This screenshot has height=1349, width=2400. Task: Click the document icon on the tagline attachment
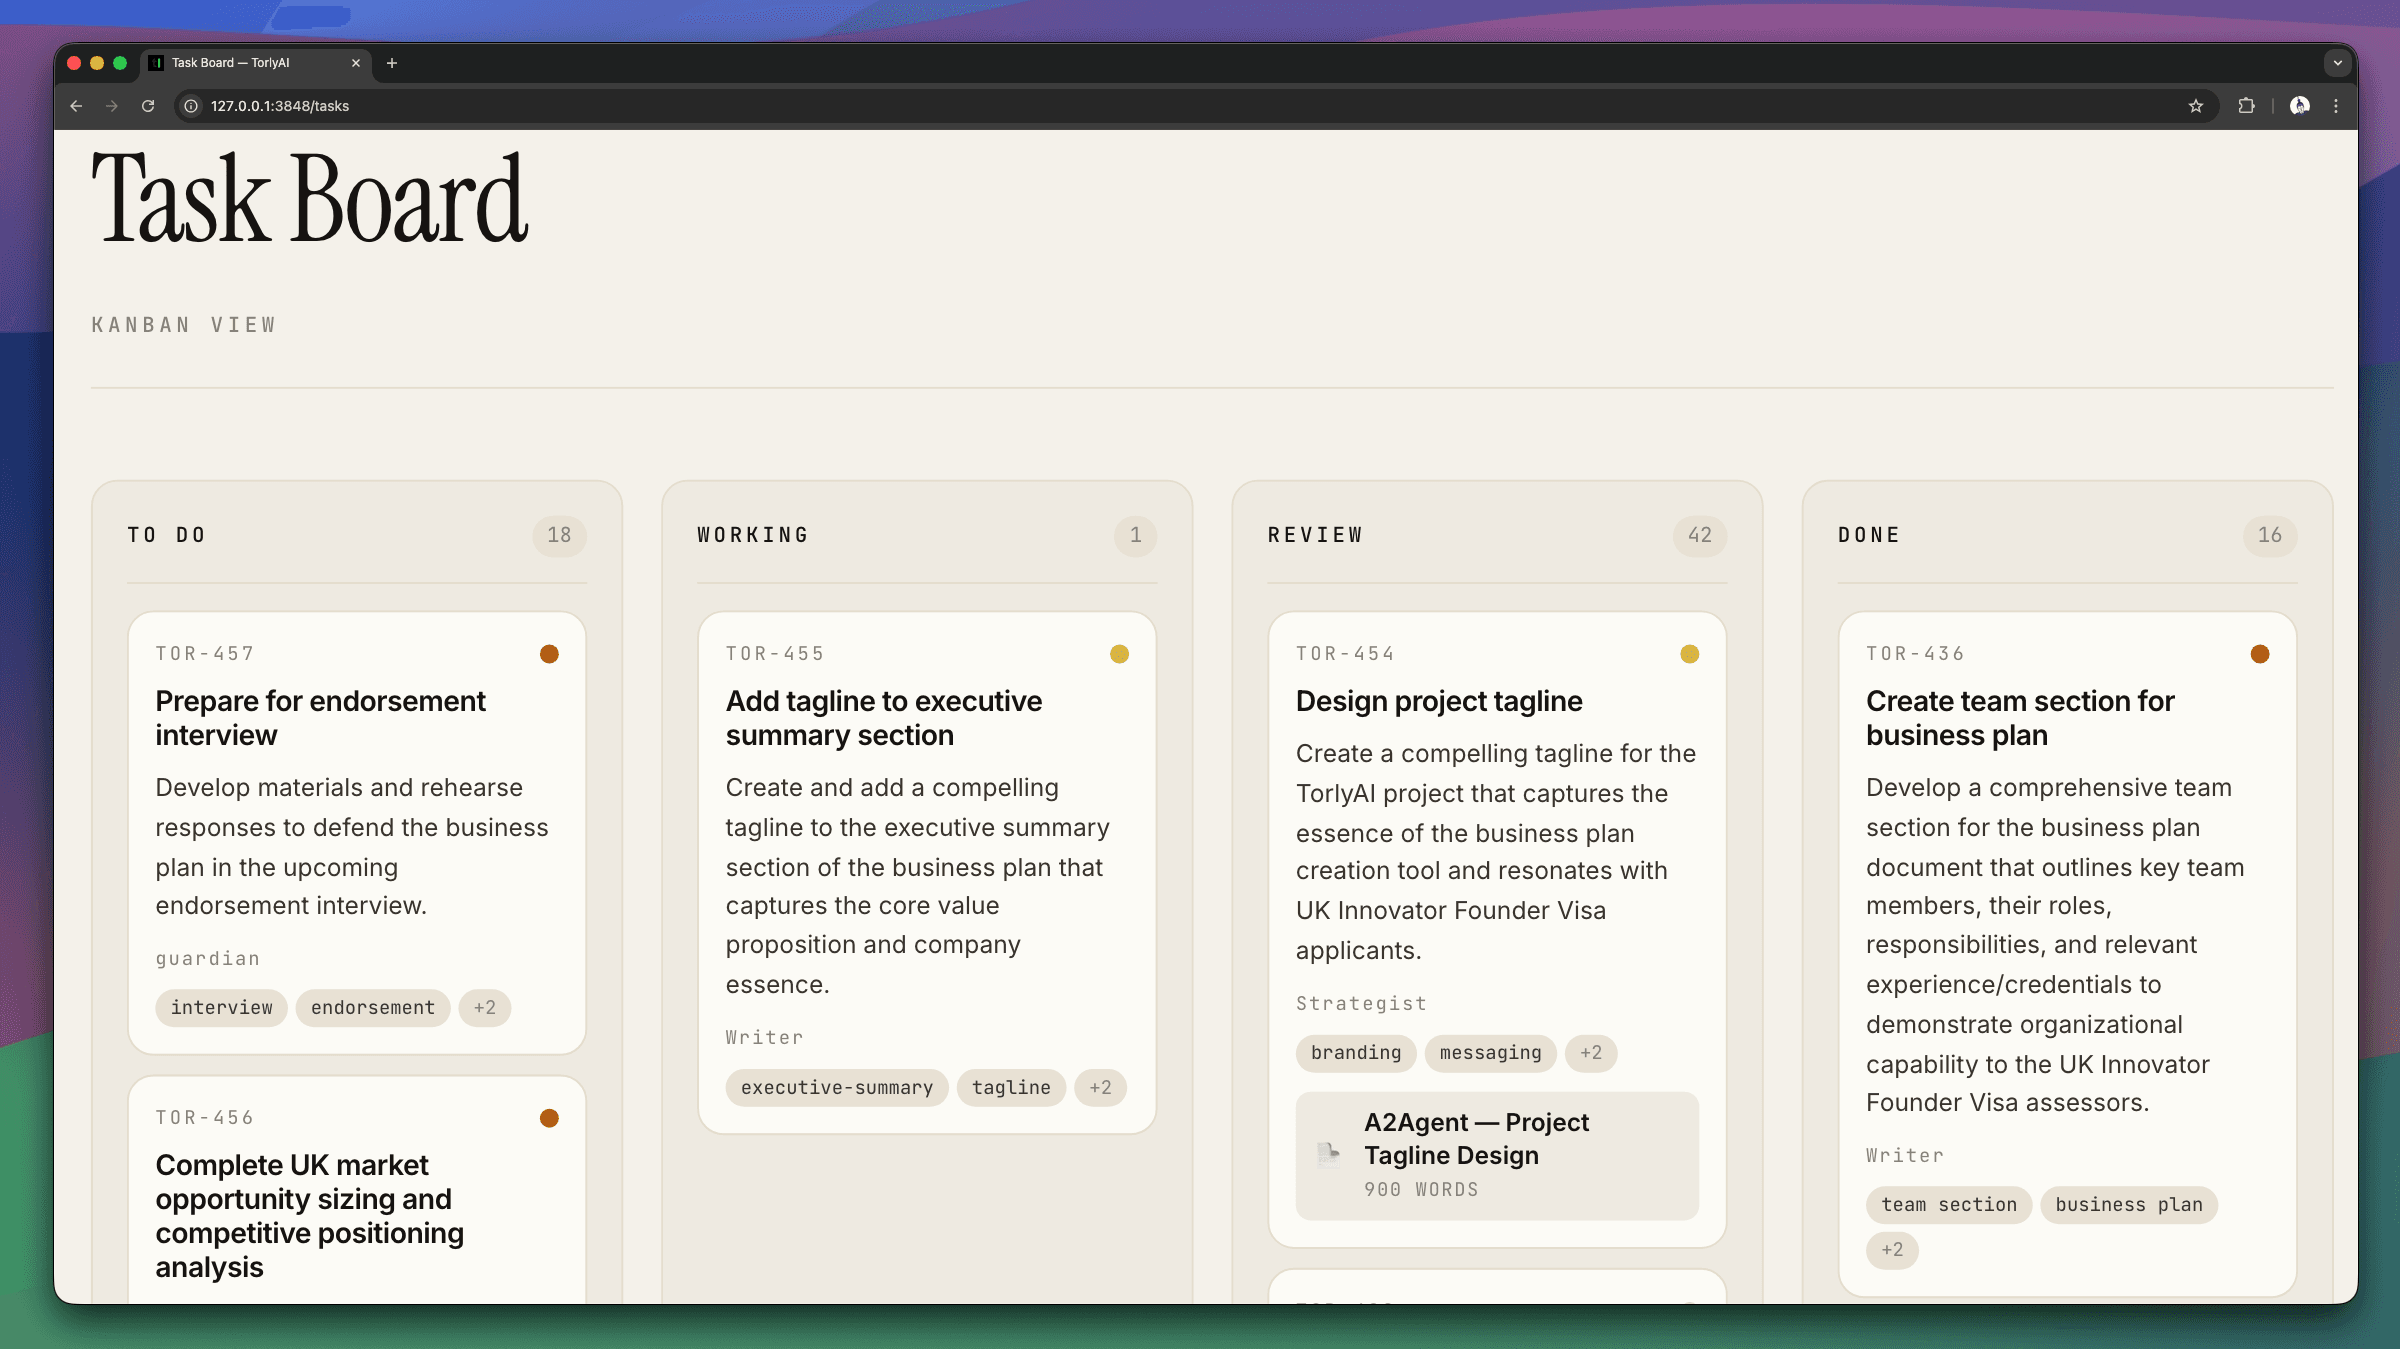click(1329, 1154)
